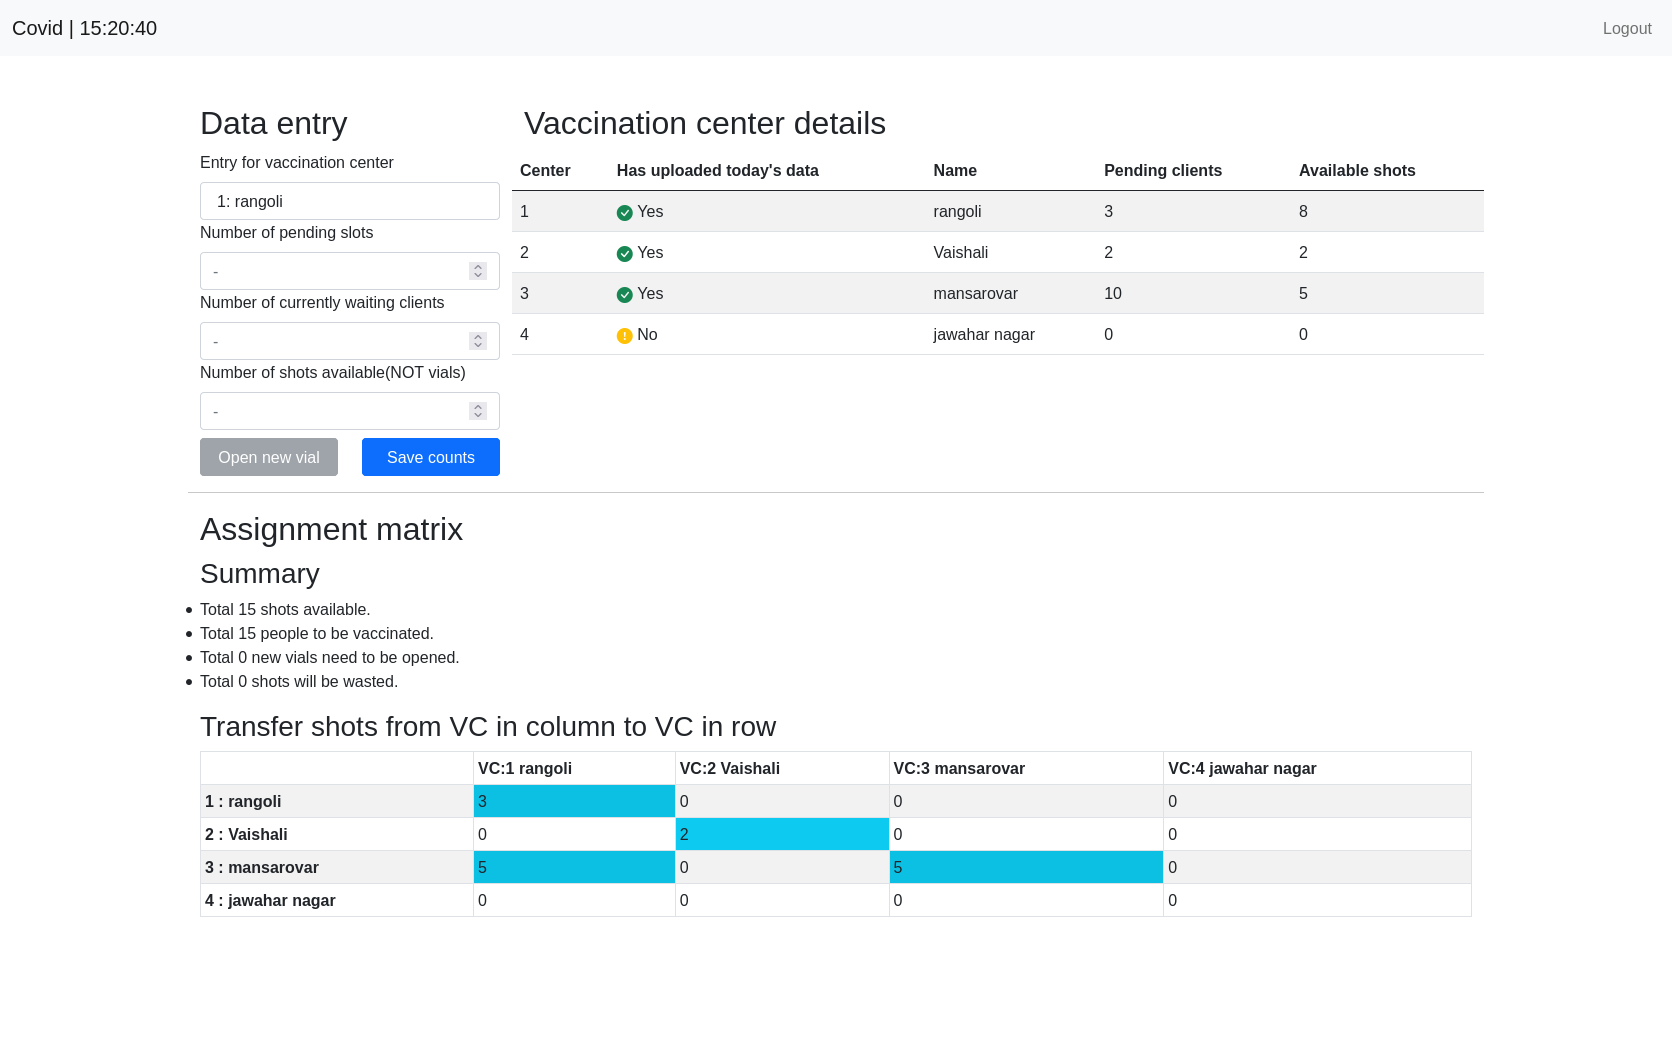Click Has uploaded today's data column header
The image size is (1672, 1039).
point(718,170)
